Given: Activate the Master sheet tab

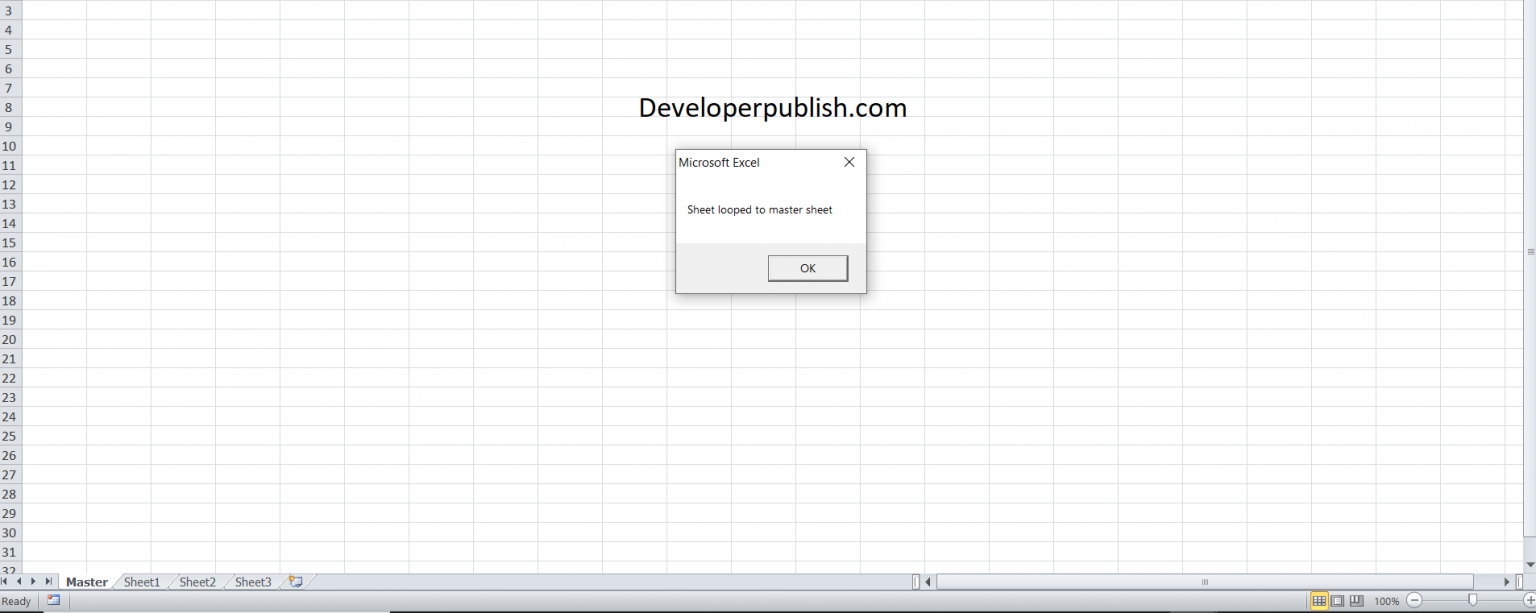Looking at the screenshot, I should click(x=87, y=582).
